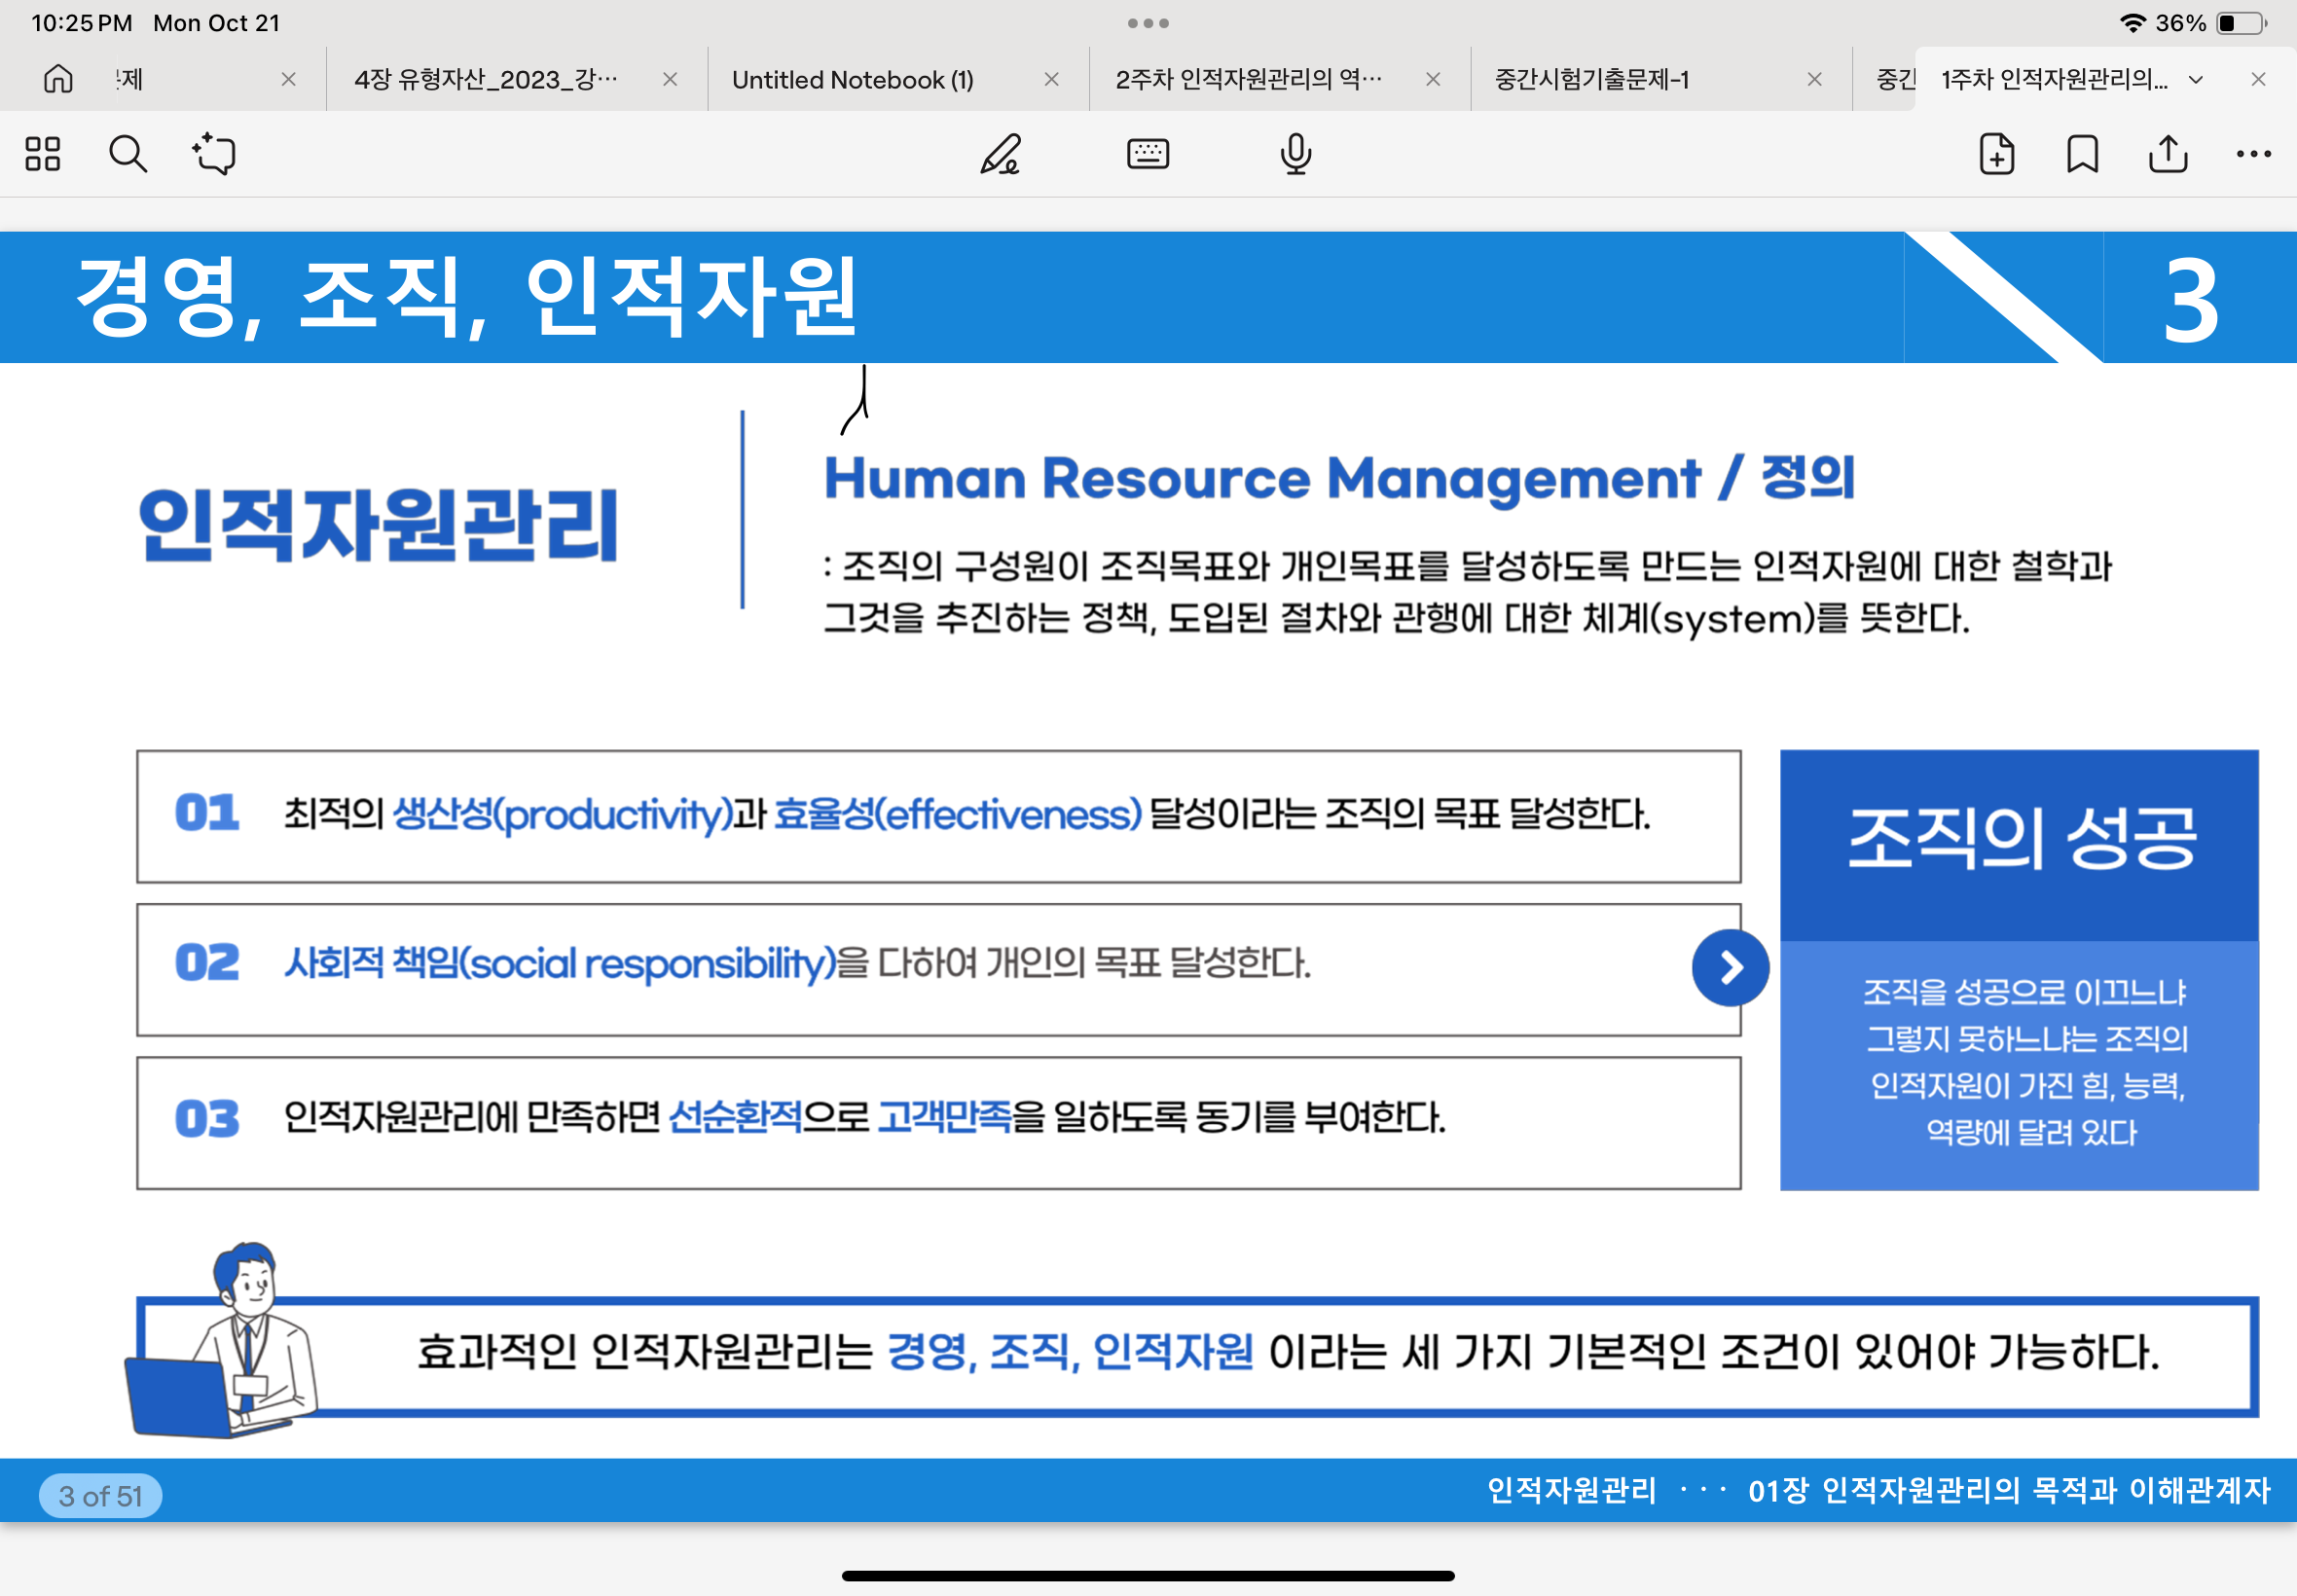The width and height of the screenshot is (2297, 1596).
Task: Tap the battery indicator
Action: 2241,23
